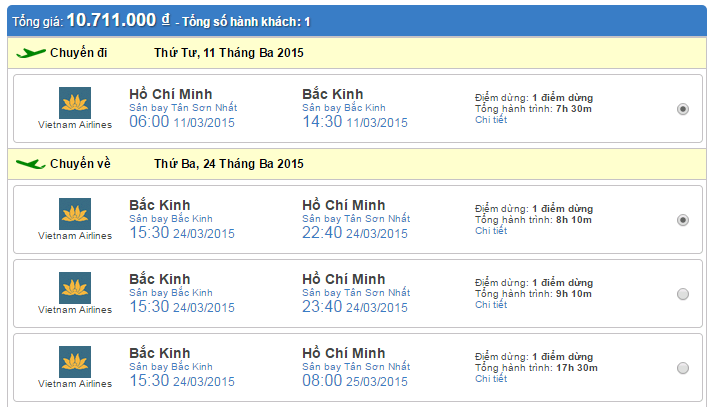The width and height of the screenshot is (715, 407).
Task: Click the date Thứ Ba, 24 Tháng Ba 2015
Action: pos(228,163)
